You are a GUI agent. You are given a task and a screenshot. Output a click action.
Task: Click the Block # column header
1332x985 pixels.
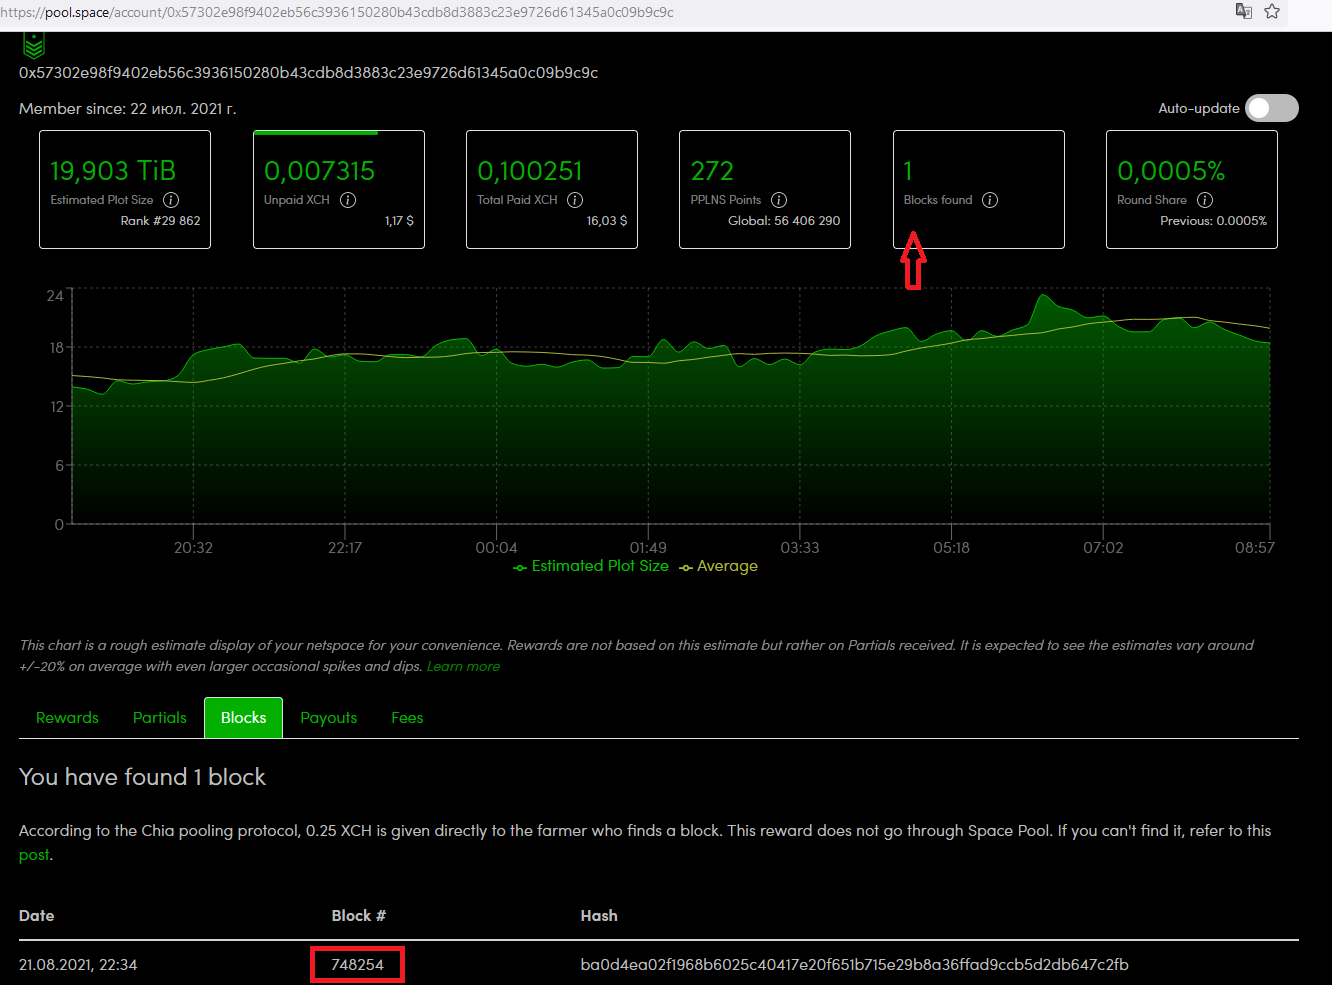point(359,916)
